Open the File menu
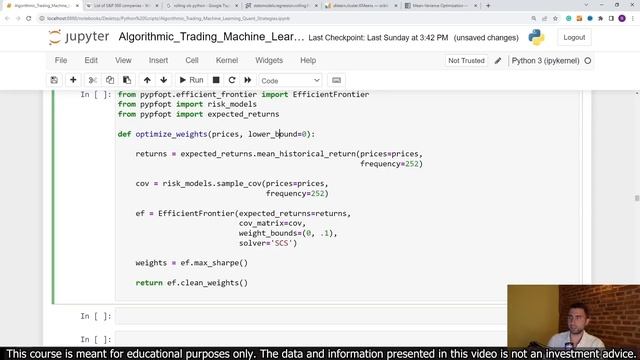 [x=61, y=60]
